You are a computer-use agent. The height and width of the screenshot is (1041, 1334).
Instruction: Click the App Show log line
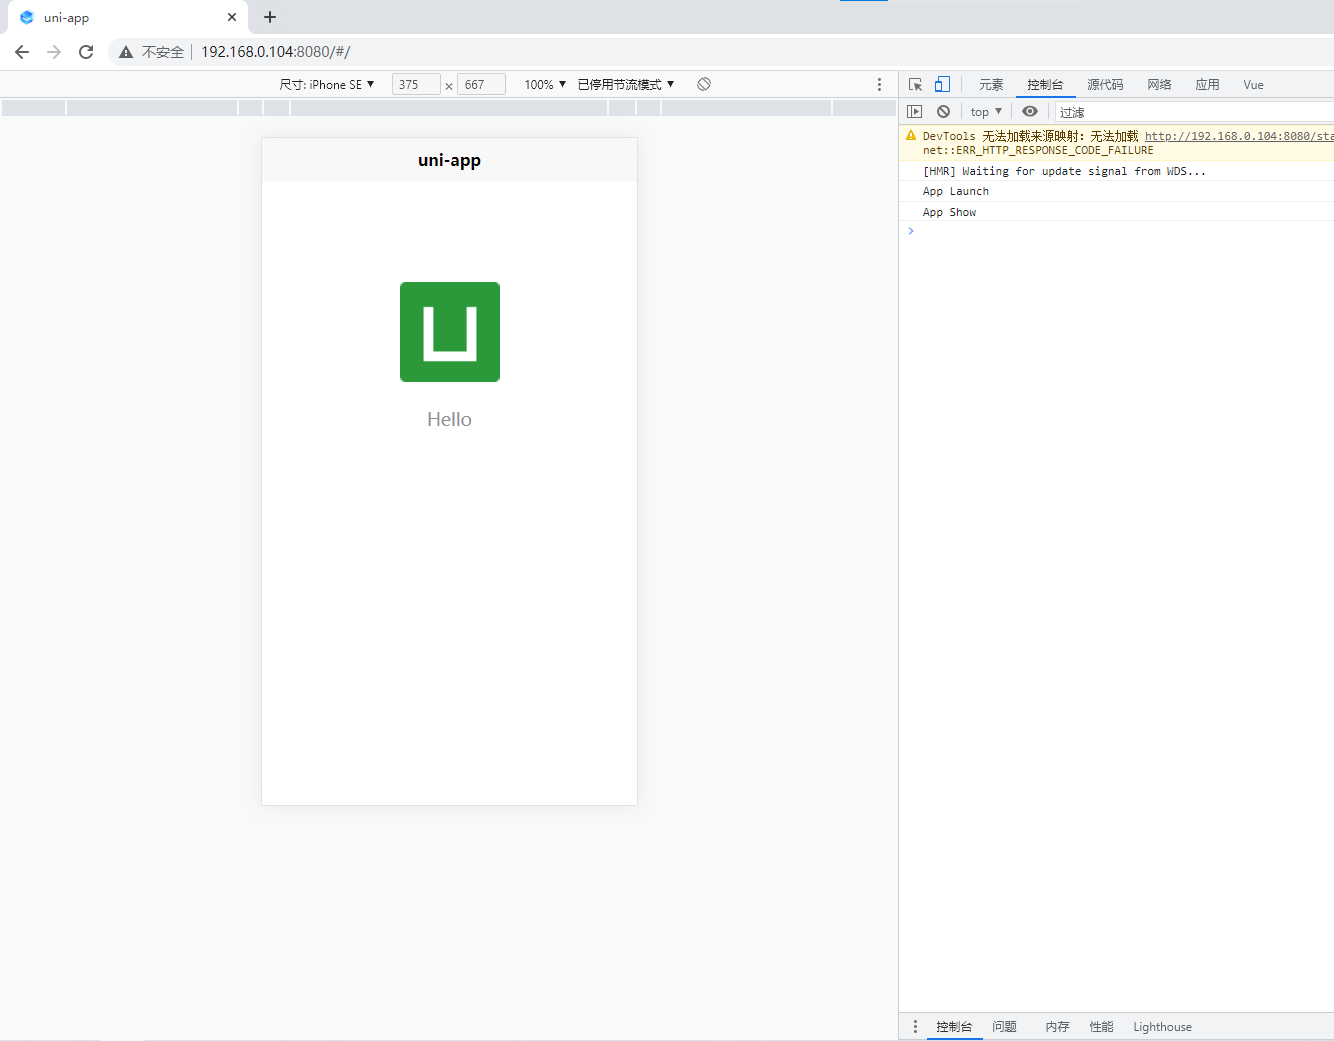coord(949,212)
